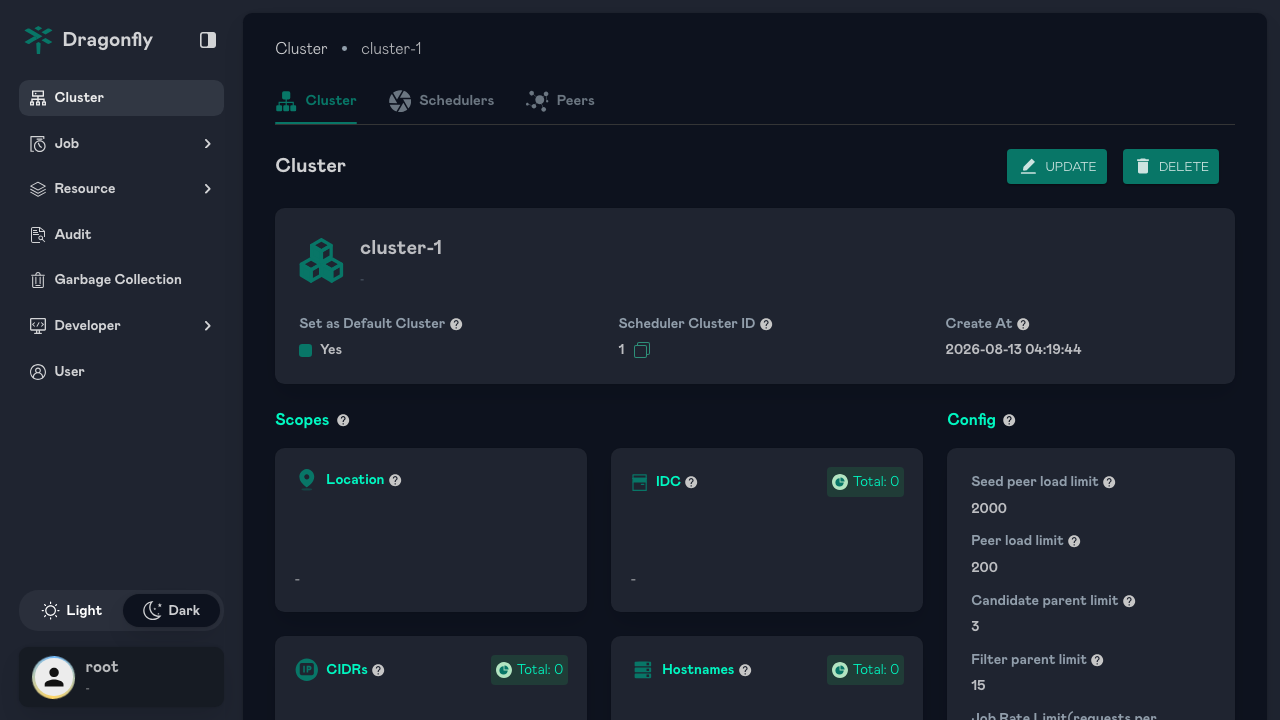Click the Peer load limit value 200
1280x720 pixels.
coord(985,567)
